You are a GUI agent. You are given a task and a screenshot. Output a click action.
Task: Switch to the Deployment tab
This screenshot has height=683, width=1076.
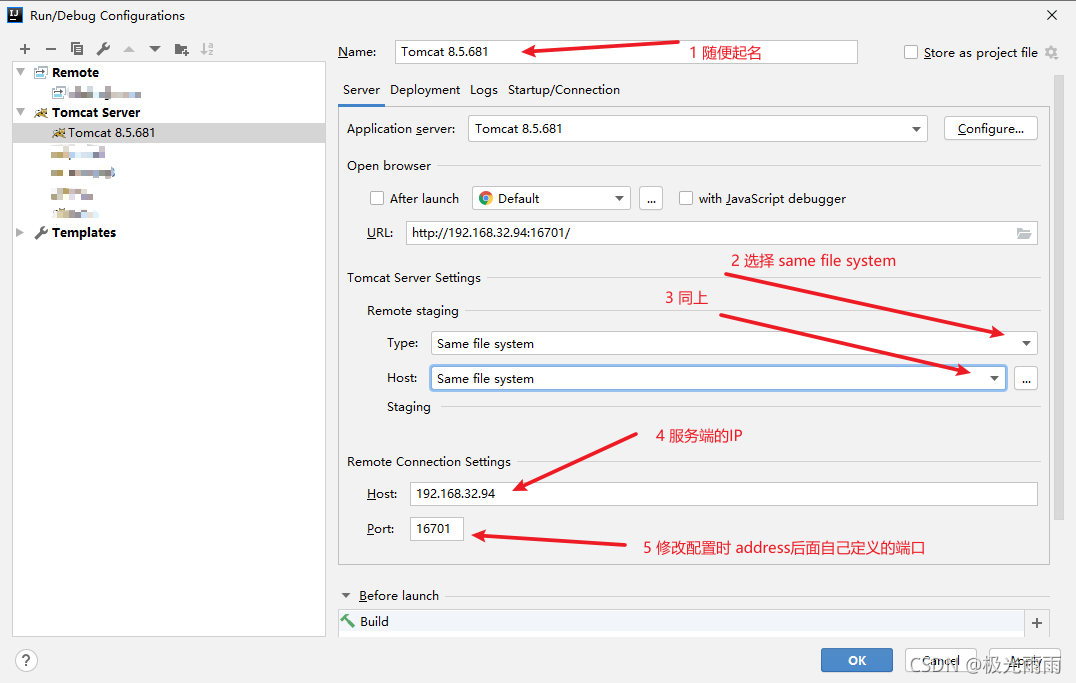pyautogui.click(x=425, y=90)
